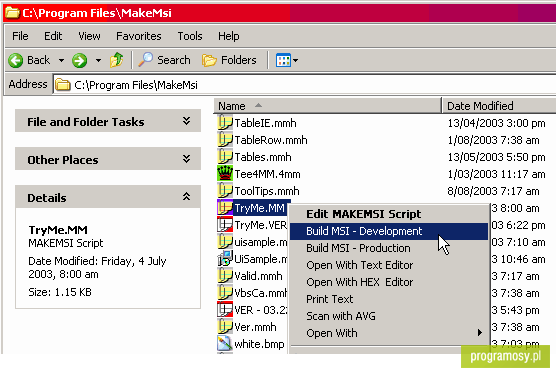Image resolution: width=556 pixels, height=374 pixels.
Task: Choose Print Text from context menu
Action: (389, 299)
